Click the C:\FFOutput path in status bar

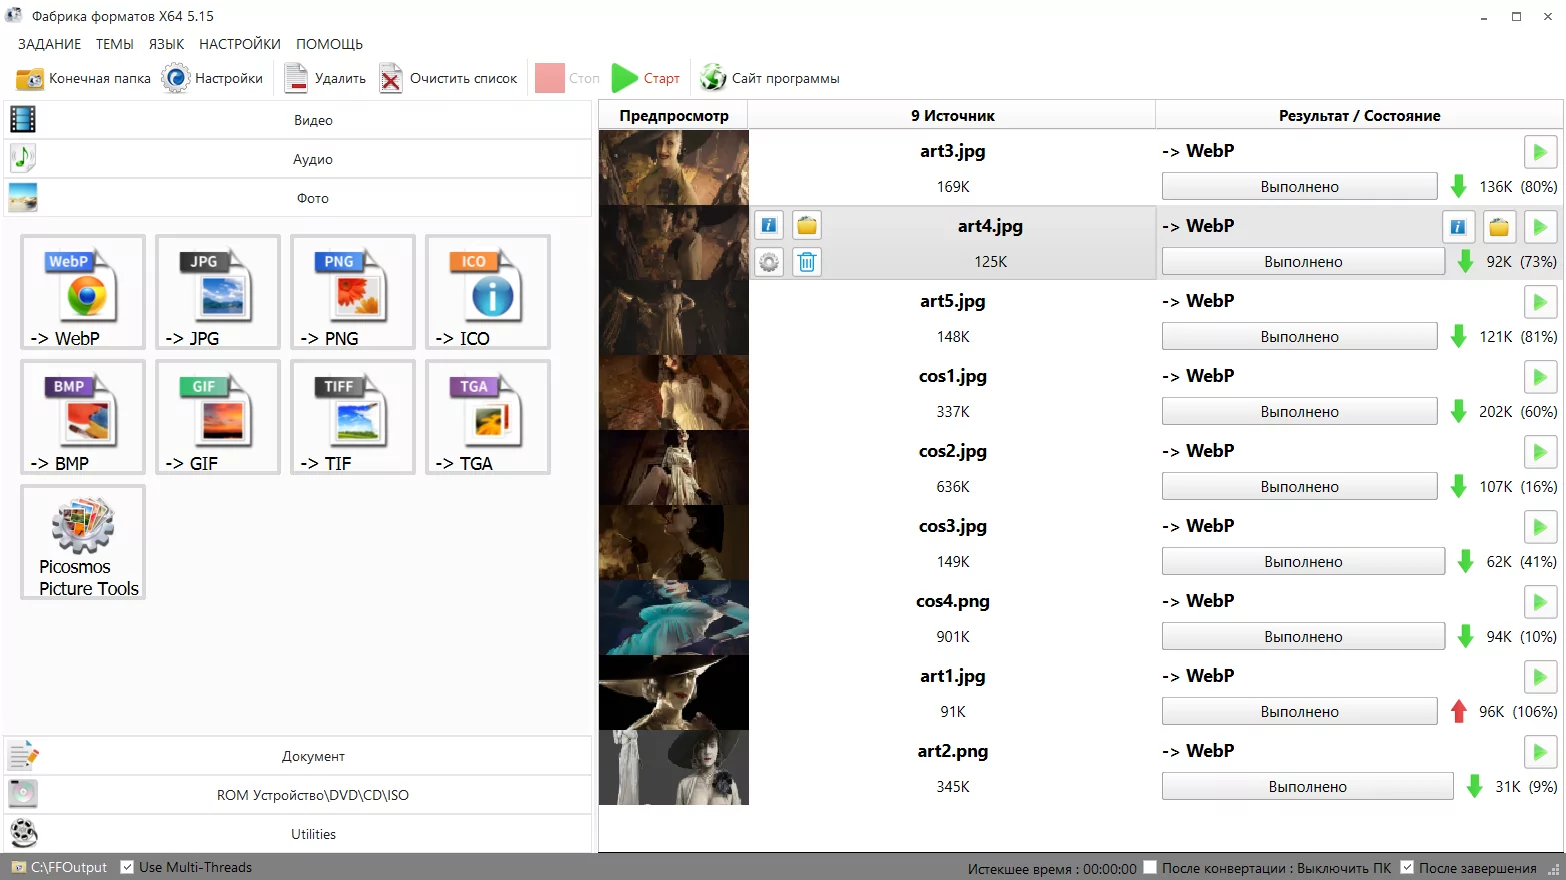click(68, 867)
